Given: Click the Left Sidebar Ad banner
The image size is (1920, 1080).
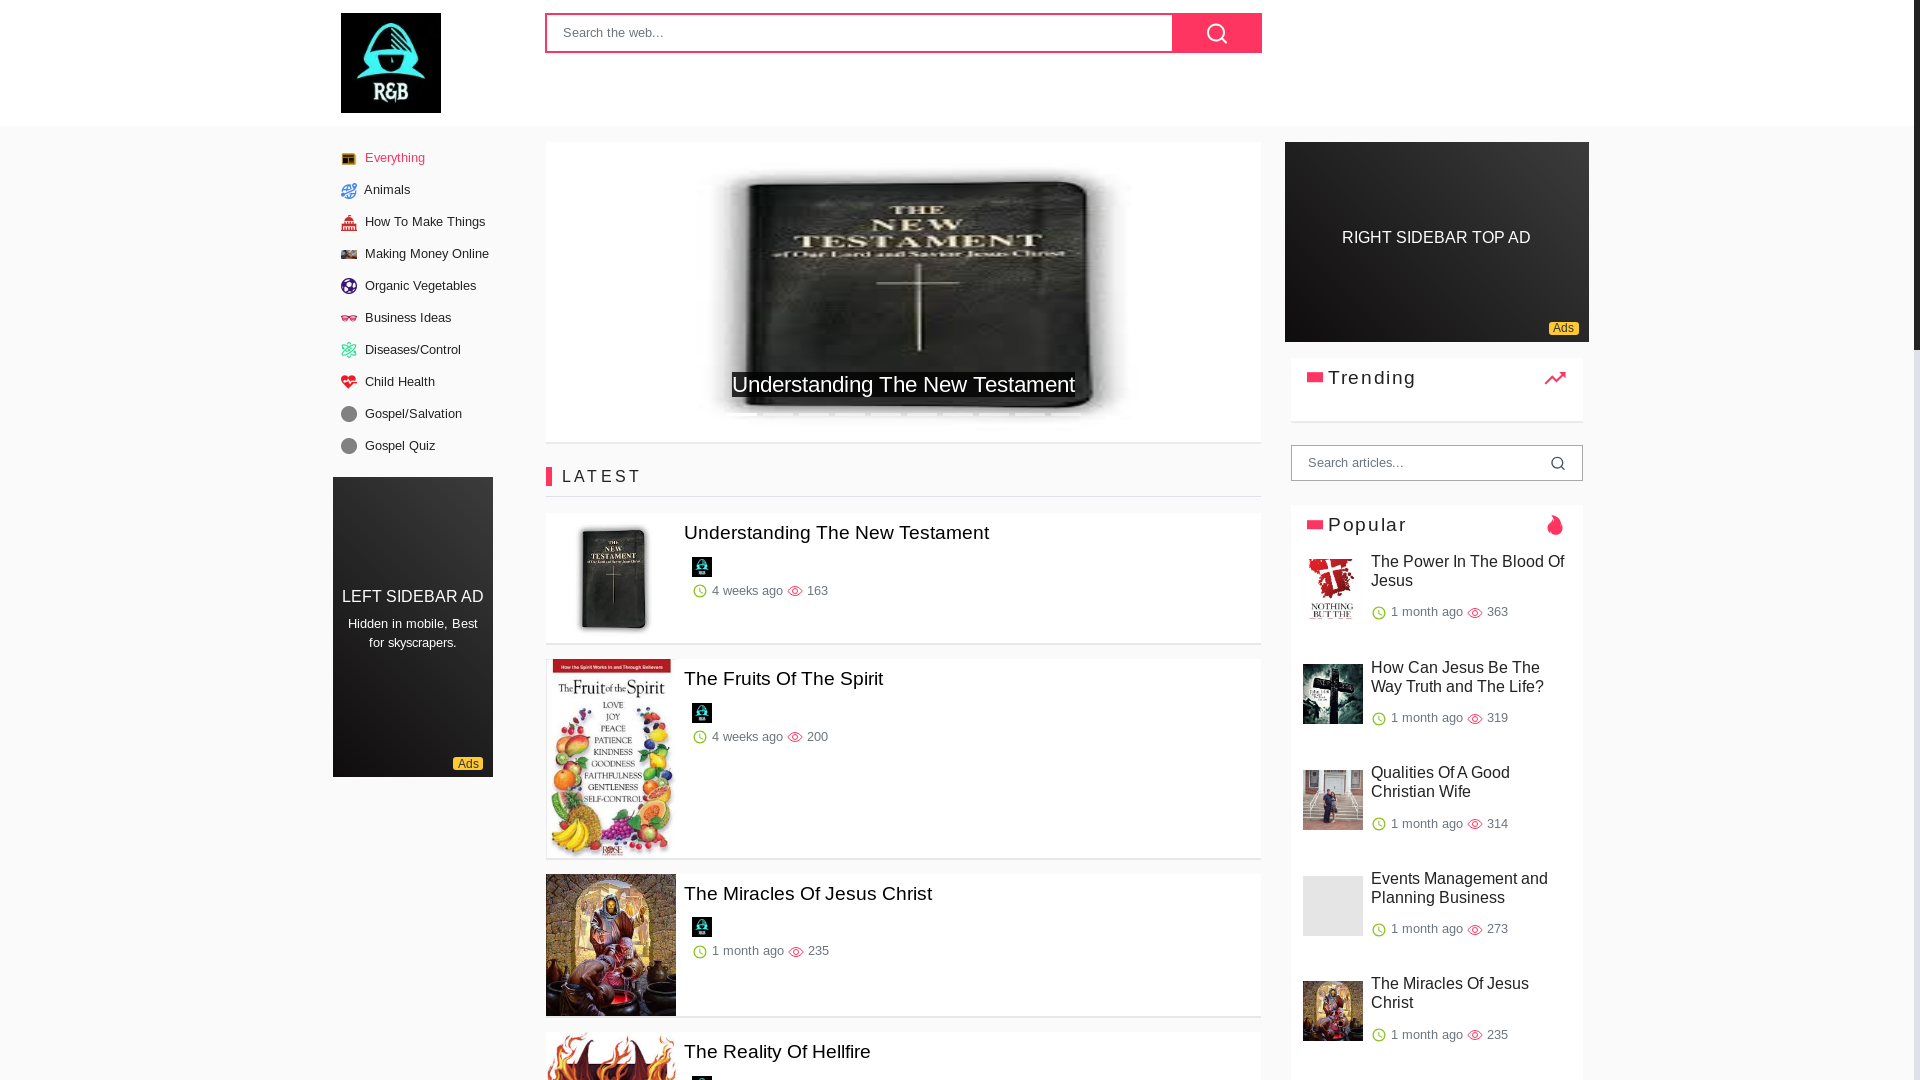Looking at the screenshot, I should [413, 627].
